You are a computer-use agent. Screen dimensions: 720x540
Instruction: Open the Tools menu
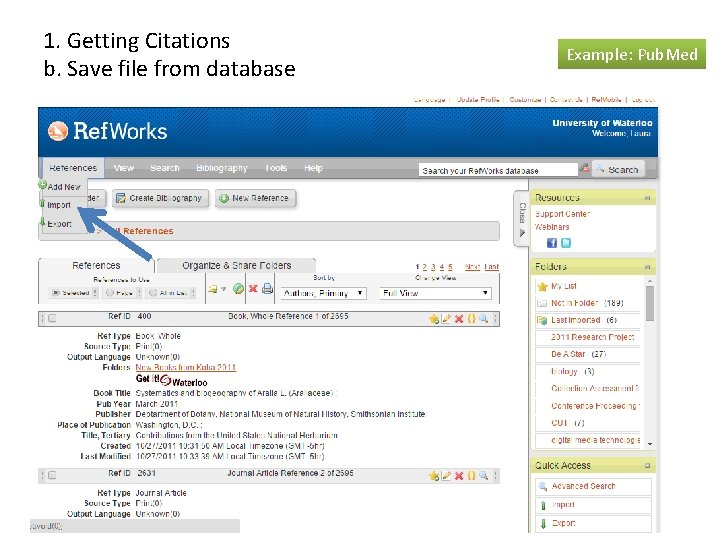[276, 168]
